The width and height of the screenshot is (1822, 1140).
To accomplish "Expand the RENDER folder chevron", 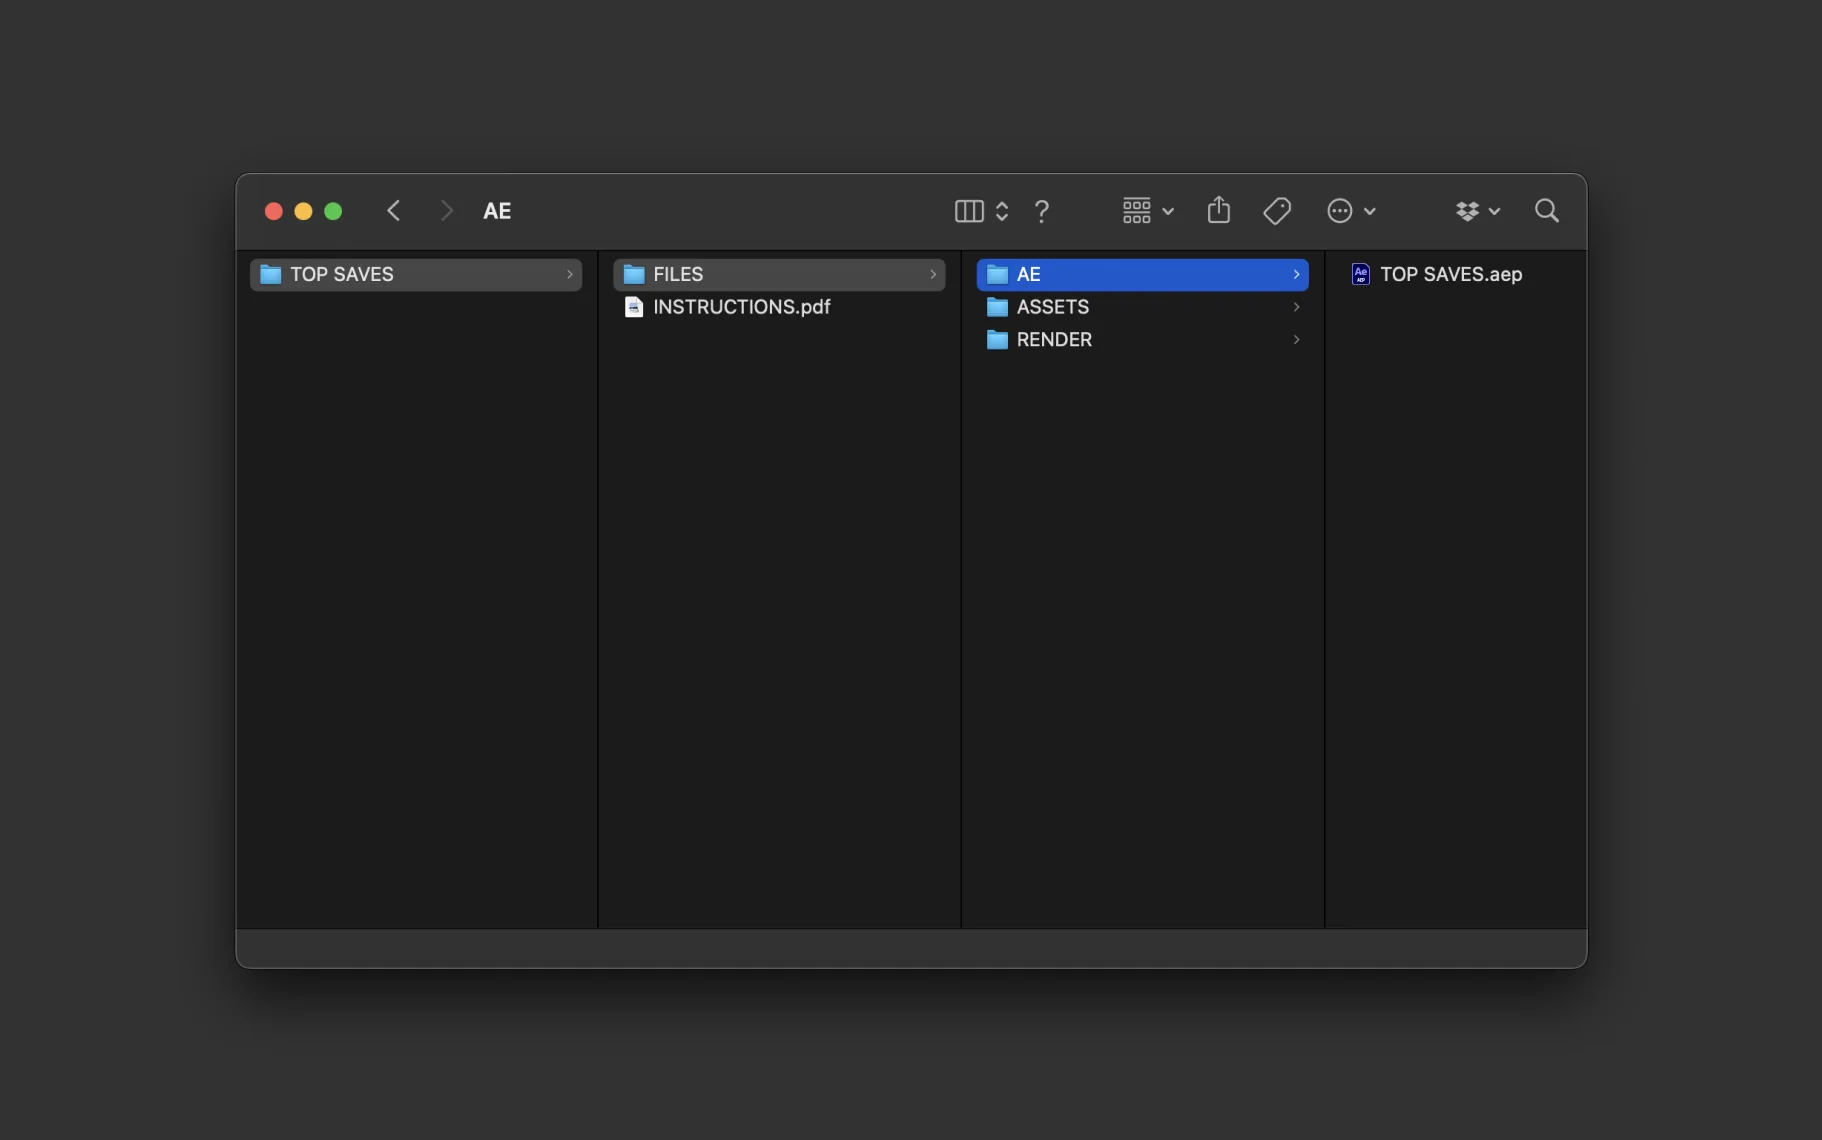I will (x=1296, y=340).
